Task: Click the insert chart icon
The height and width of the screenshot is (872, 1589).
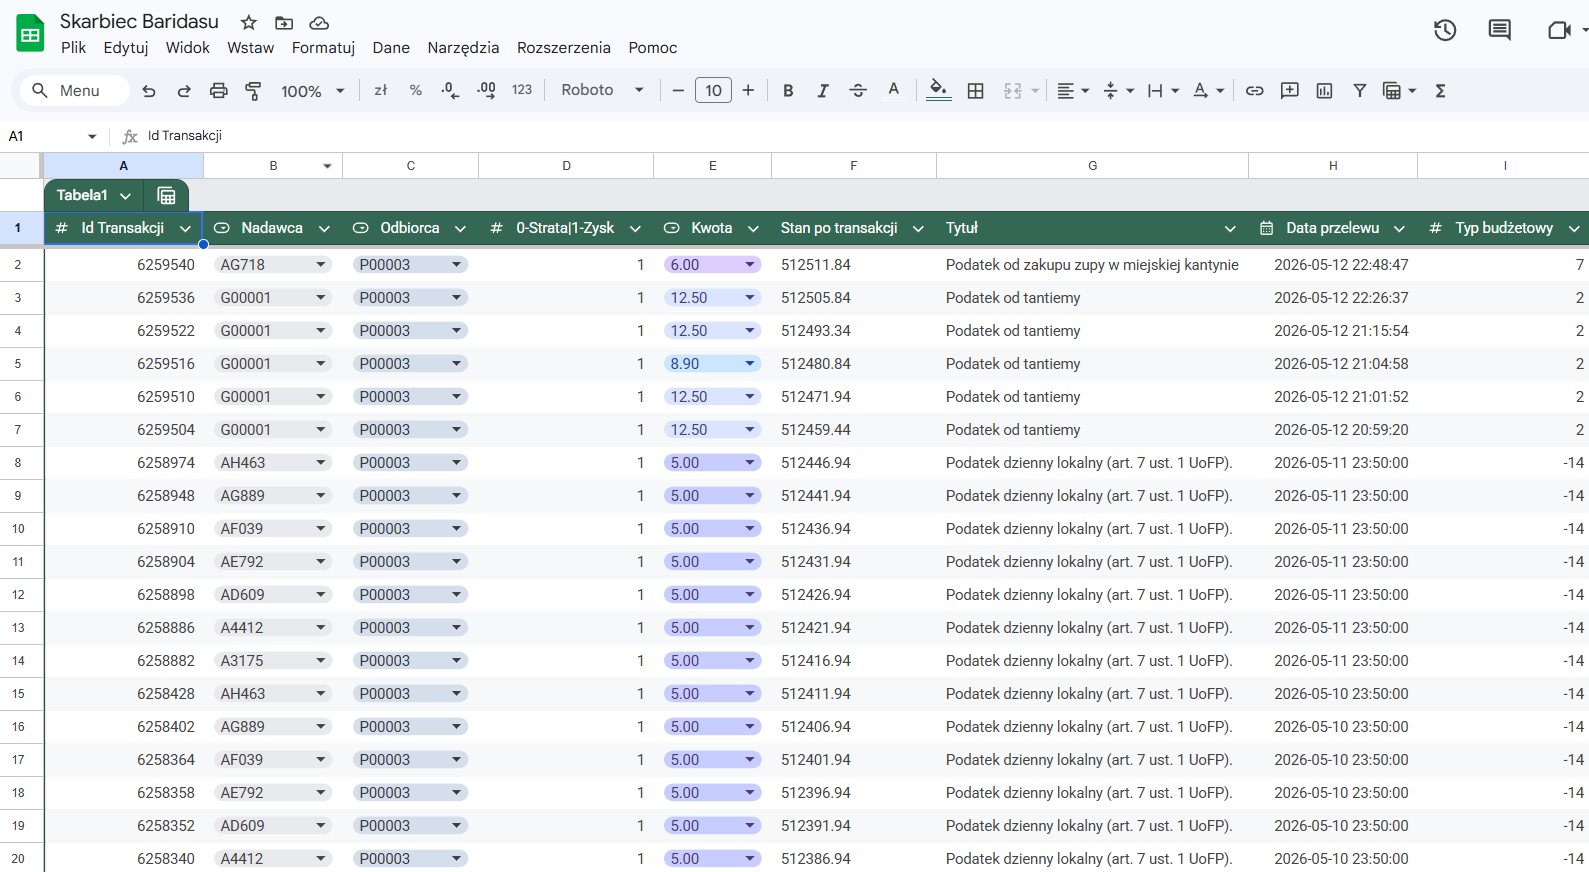Action: (x=1324, y=91)
